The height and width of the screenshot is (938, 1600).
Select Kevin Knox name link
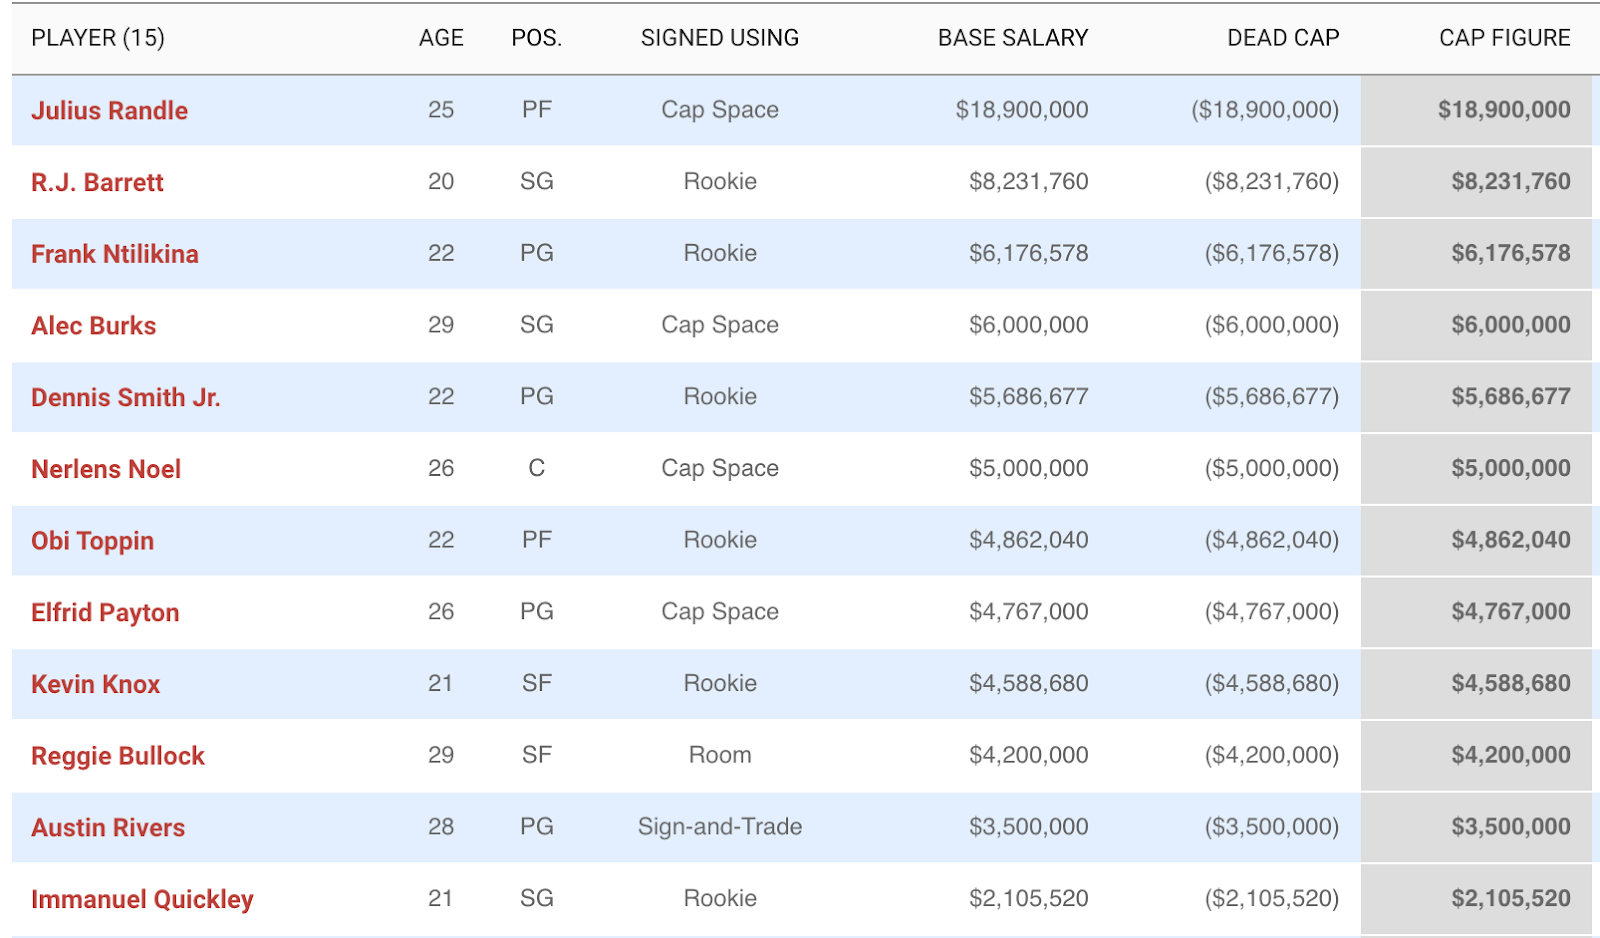click(95, 684)
